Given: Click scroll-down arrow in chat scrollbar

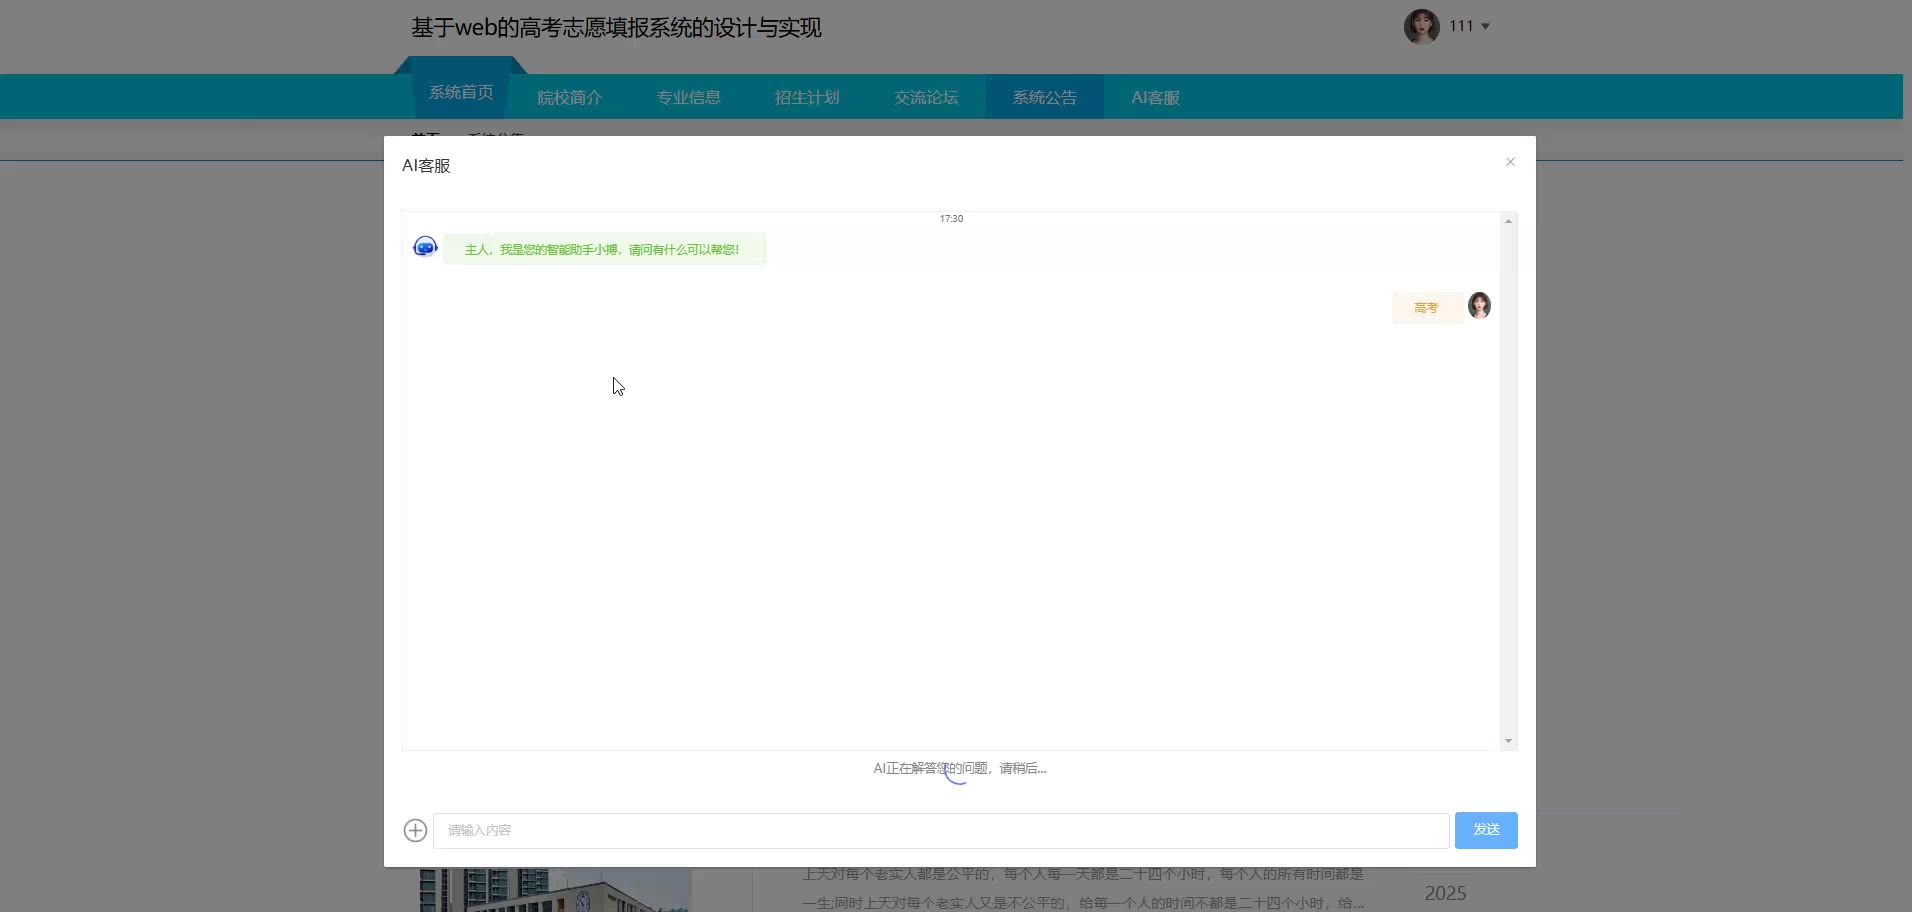Looking at the screenshot, I should [1508, 741].
